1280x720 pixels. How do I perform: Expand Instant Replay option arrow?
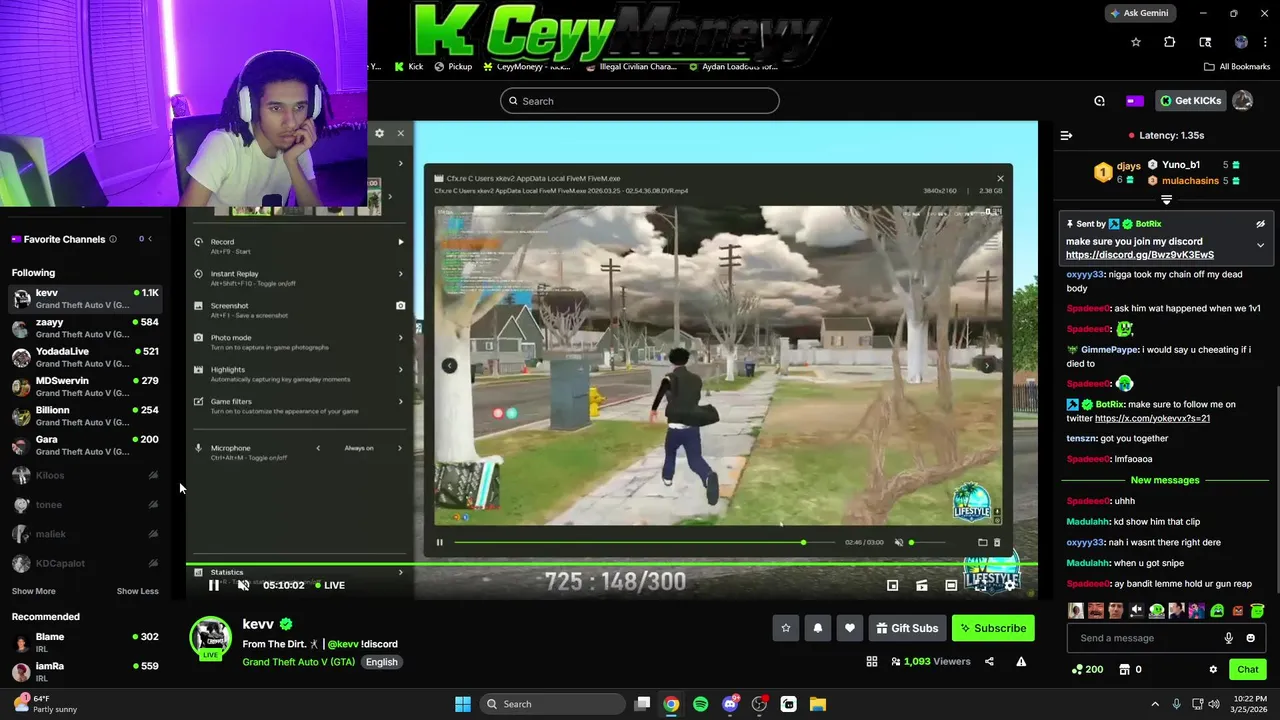click(x=401, y=274)
